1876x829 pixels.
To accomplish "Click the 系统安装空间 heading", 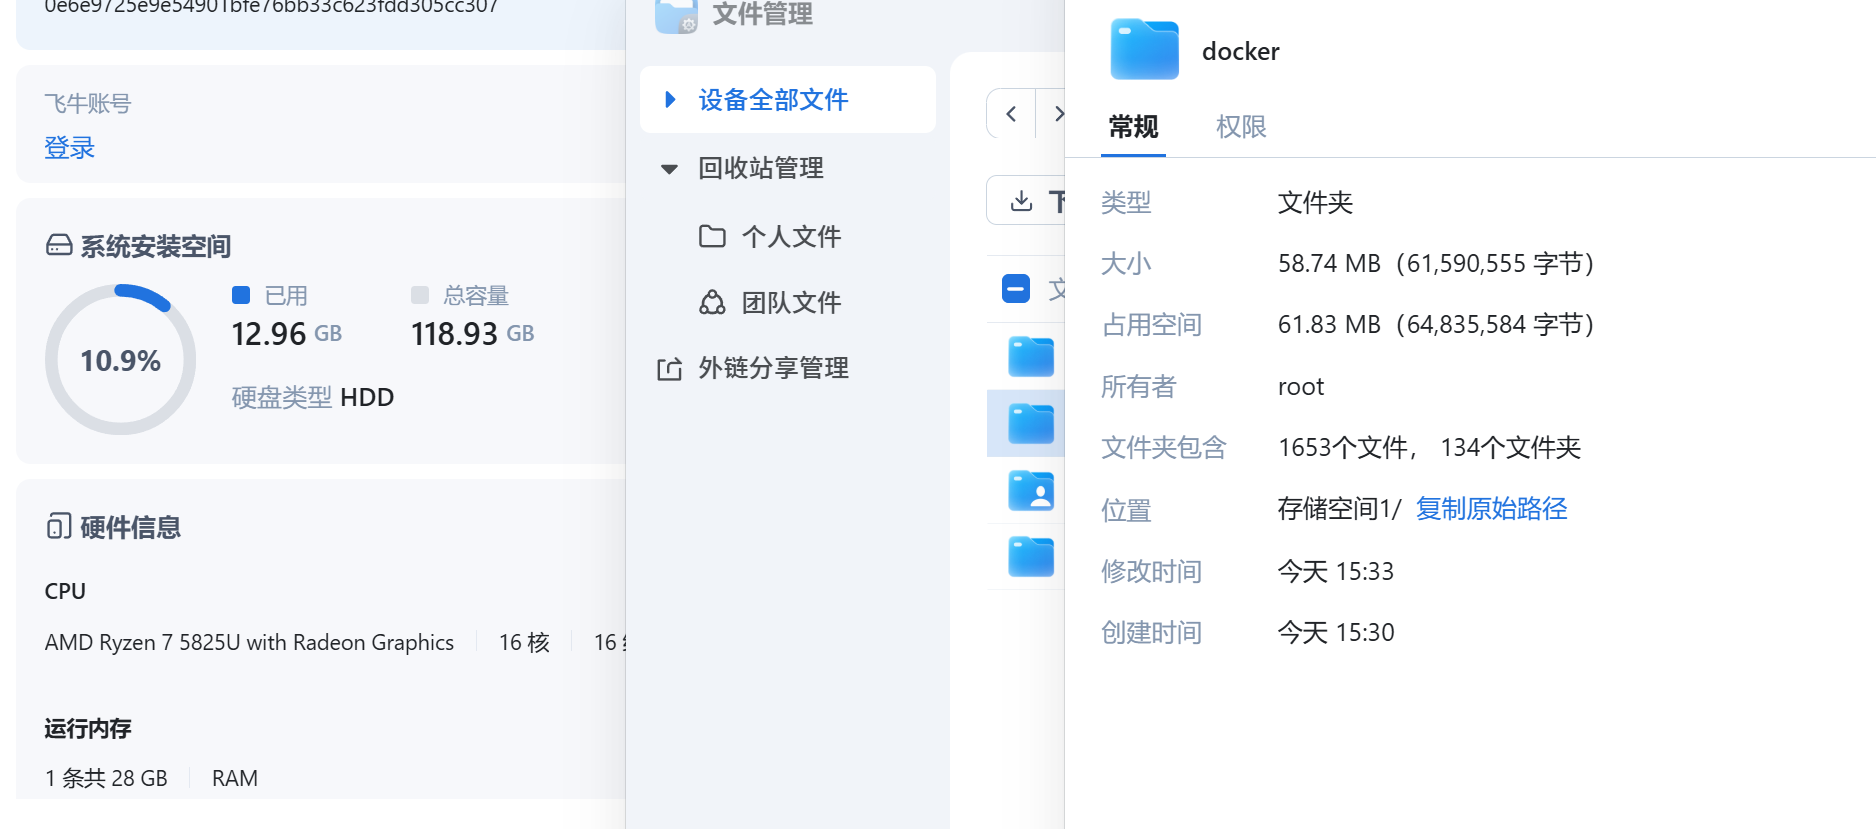I will [156, 247].
